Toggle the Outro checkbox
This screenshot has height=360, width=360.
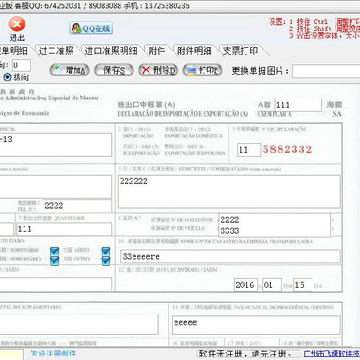click(x=106, y=260)
